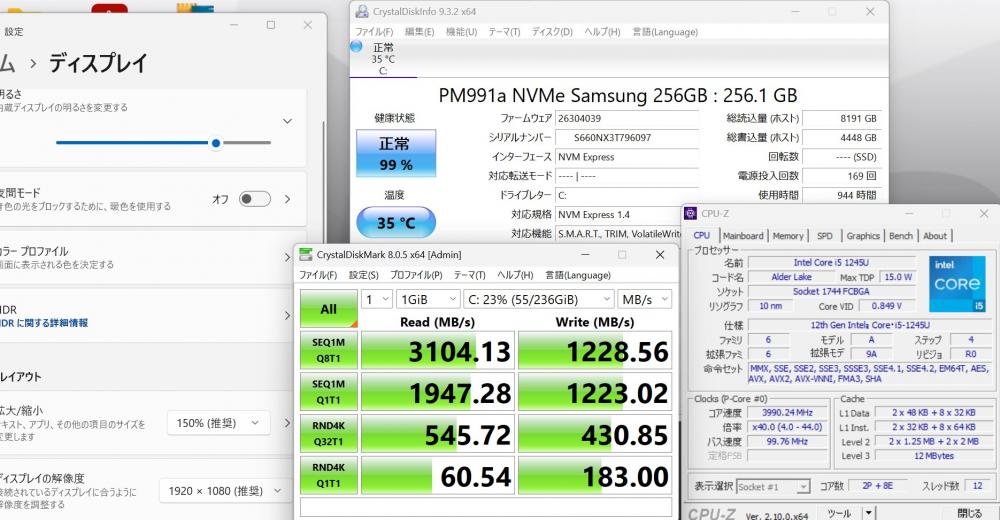Click the brightness slider thumb in Settings
This screenshot has width=1000, height=520.
click(x=216, y=143)
